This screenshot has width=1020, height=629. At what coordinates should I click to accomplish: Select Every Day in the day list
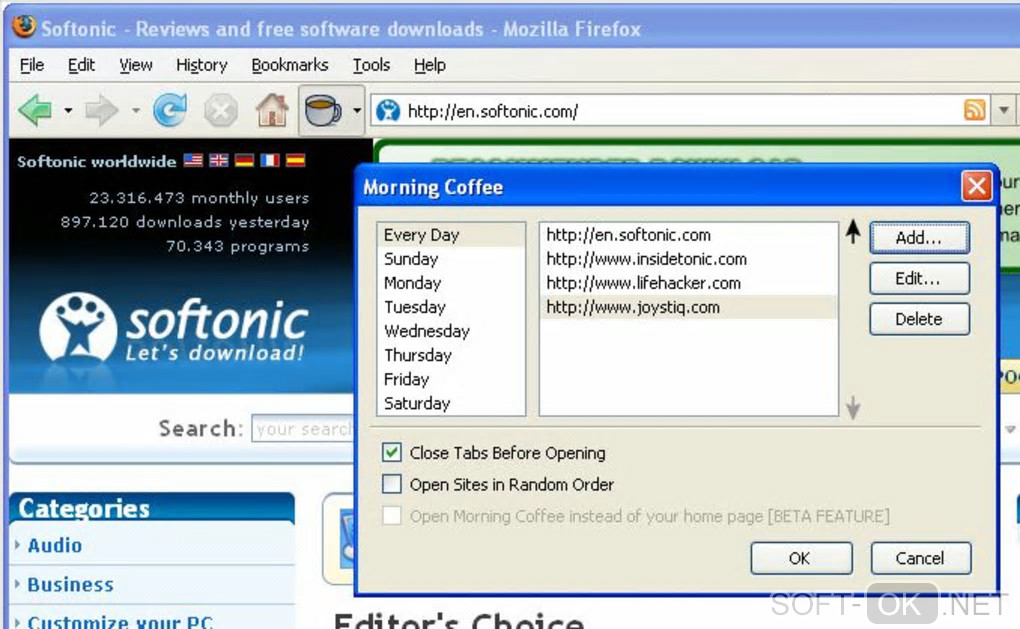[x=451, y=235]
